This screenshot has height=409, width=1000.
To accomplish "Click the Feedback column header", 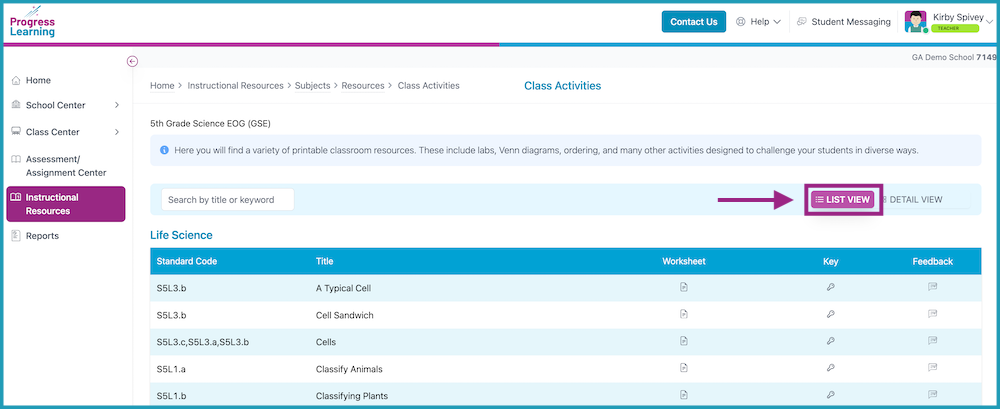I will click(x=932, y=262).
